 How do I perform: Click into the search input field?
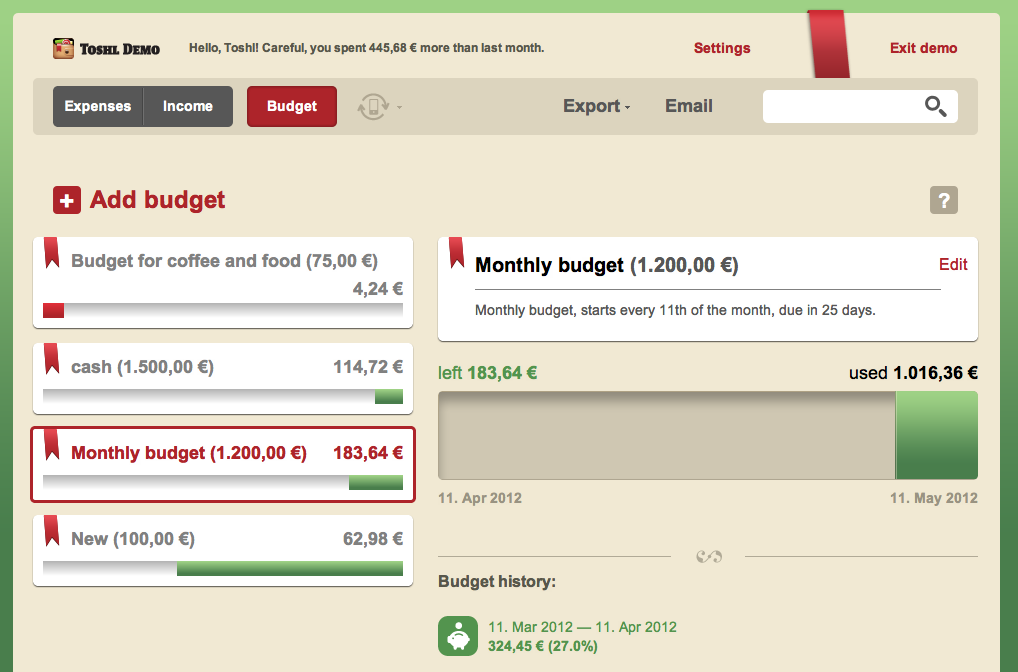[x=843, y=106]
